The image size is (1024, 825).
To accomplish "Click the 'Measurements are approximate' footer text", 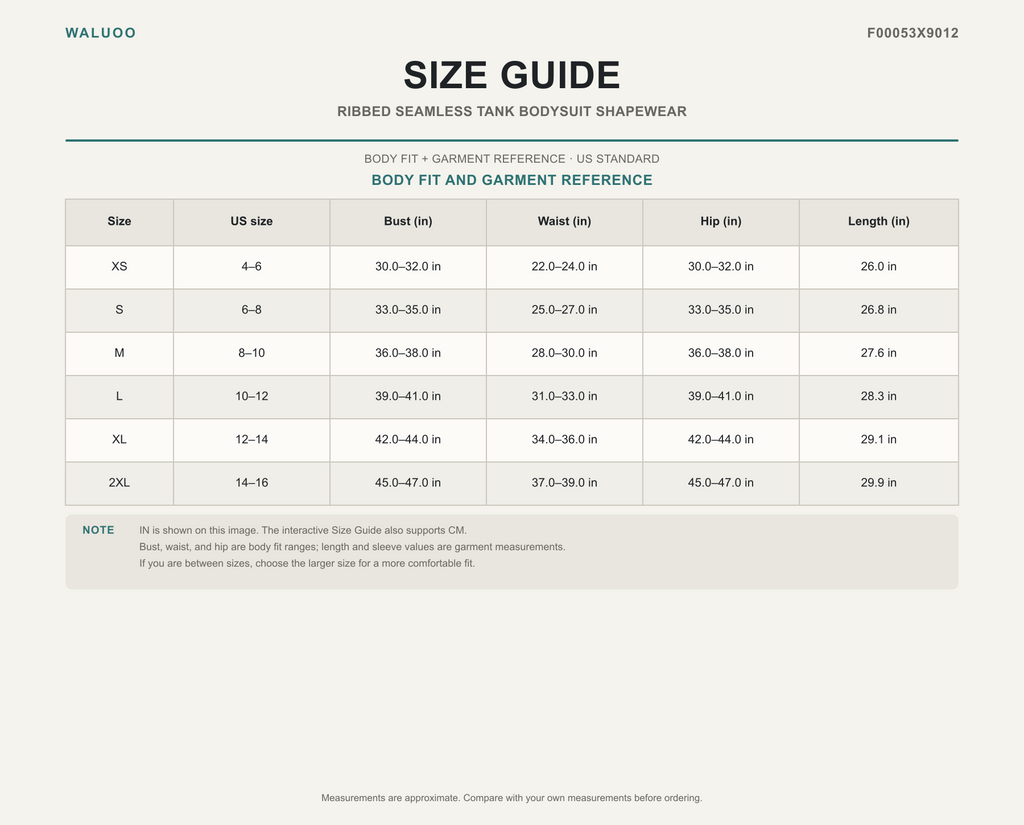I will (x=511, y=798).
